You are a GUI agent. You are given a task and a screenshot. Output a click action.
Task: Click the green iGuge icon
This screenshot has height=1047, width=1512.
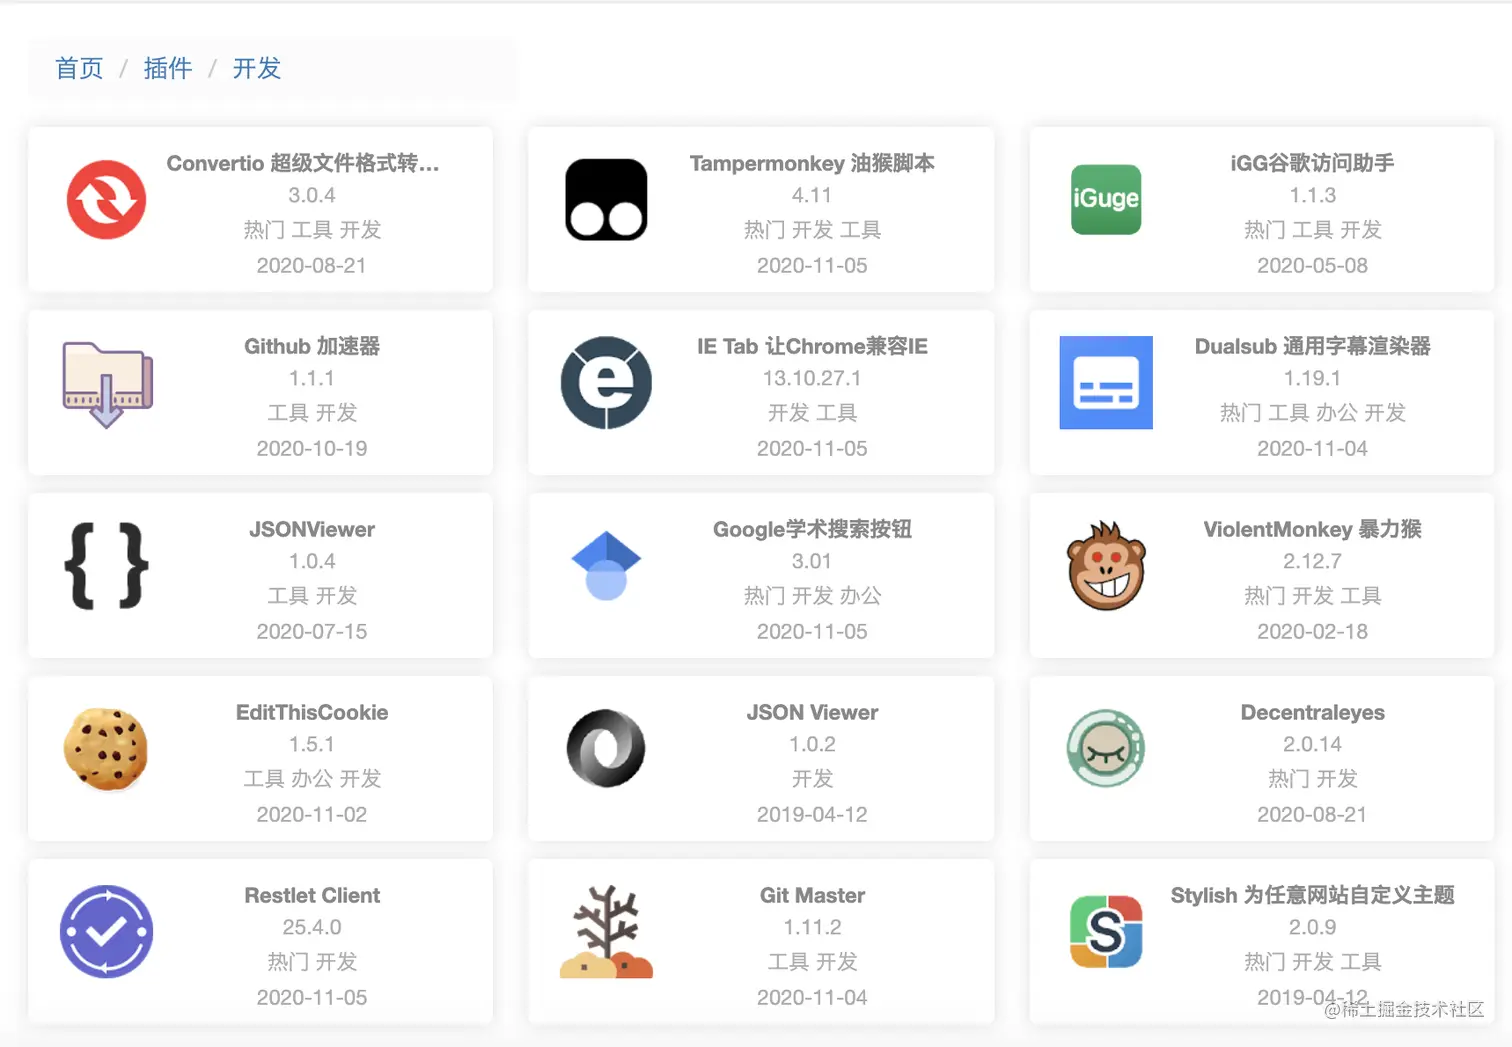(1106, 200)
